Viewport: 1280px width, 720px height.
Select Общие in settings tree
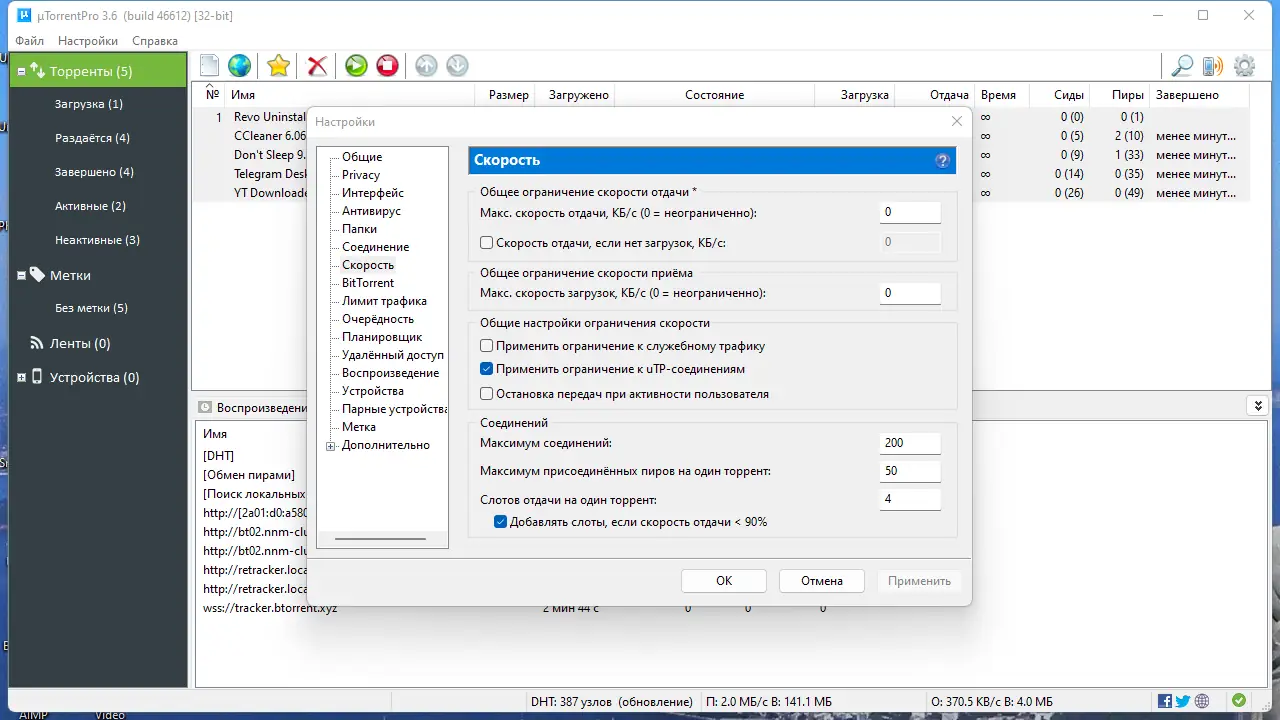click(362, 157)
